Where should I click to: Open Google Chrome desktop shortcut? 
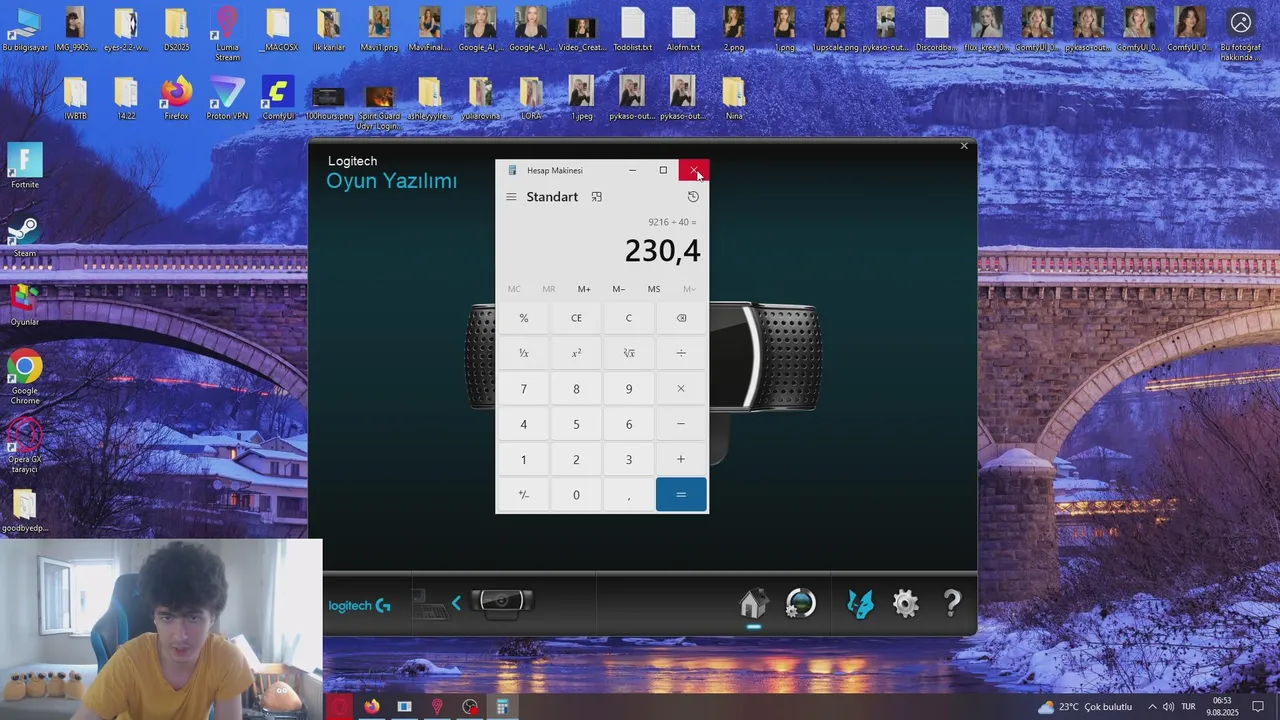[25, 378]
